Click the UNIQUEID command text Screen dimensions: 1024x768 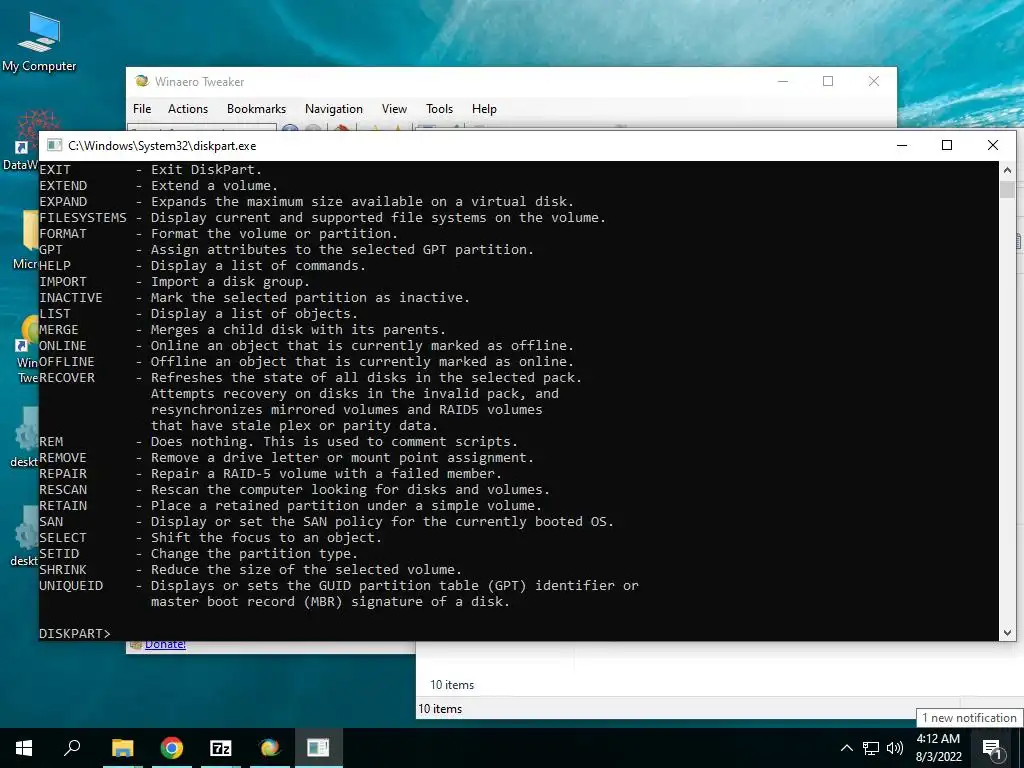pyautogui.click(x=71, y=586)
